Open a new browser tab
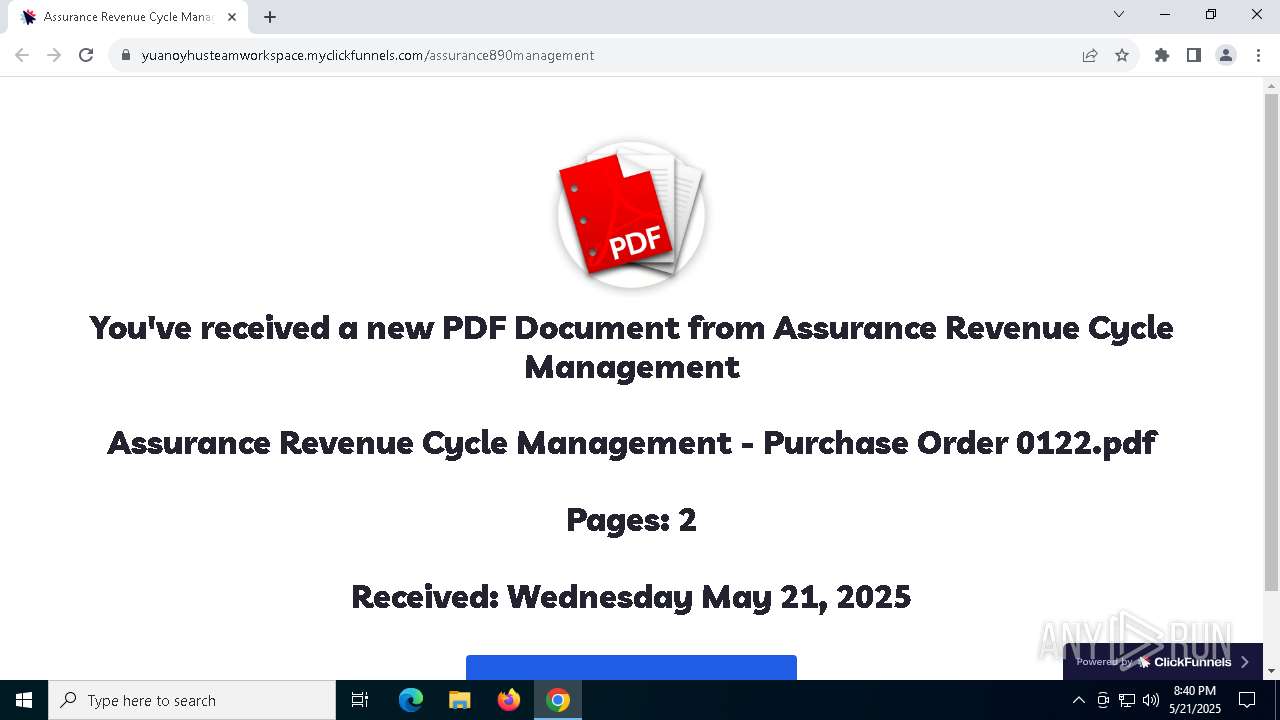The height and width of the screenshot is (720, 1280). pyautogui.click(x=270, y=17)
